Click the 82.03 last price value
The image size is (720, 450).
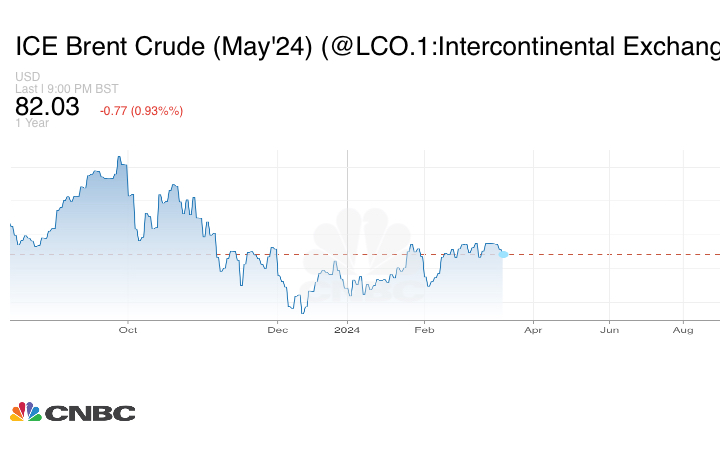(x=47, y=108)
